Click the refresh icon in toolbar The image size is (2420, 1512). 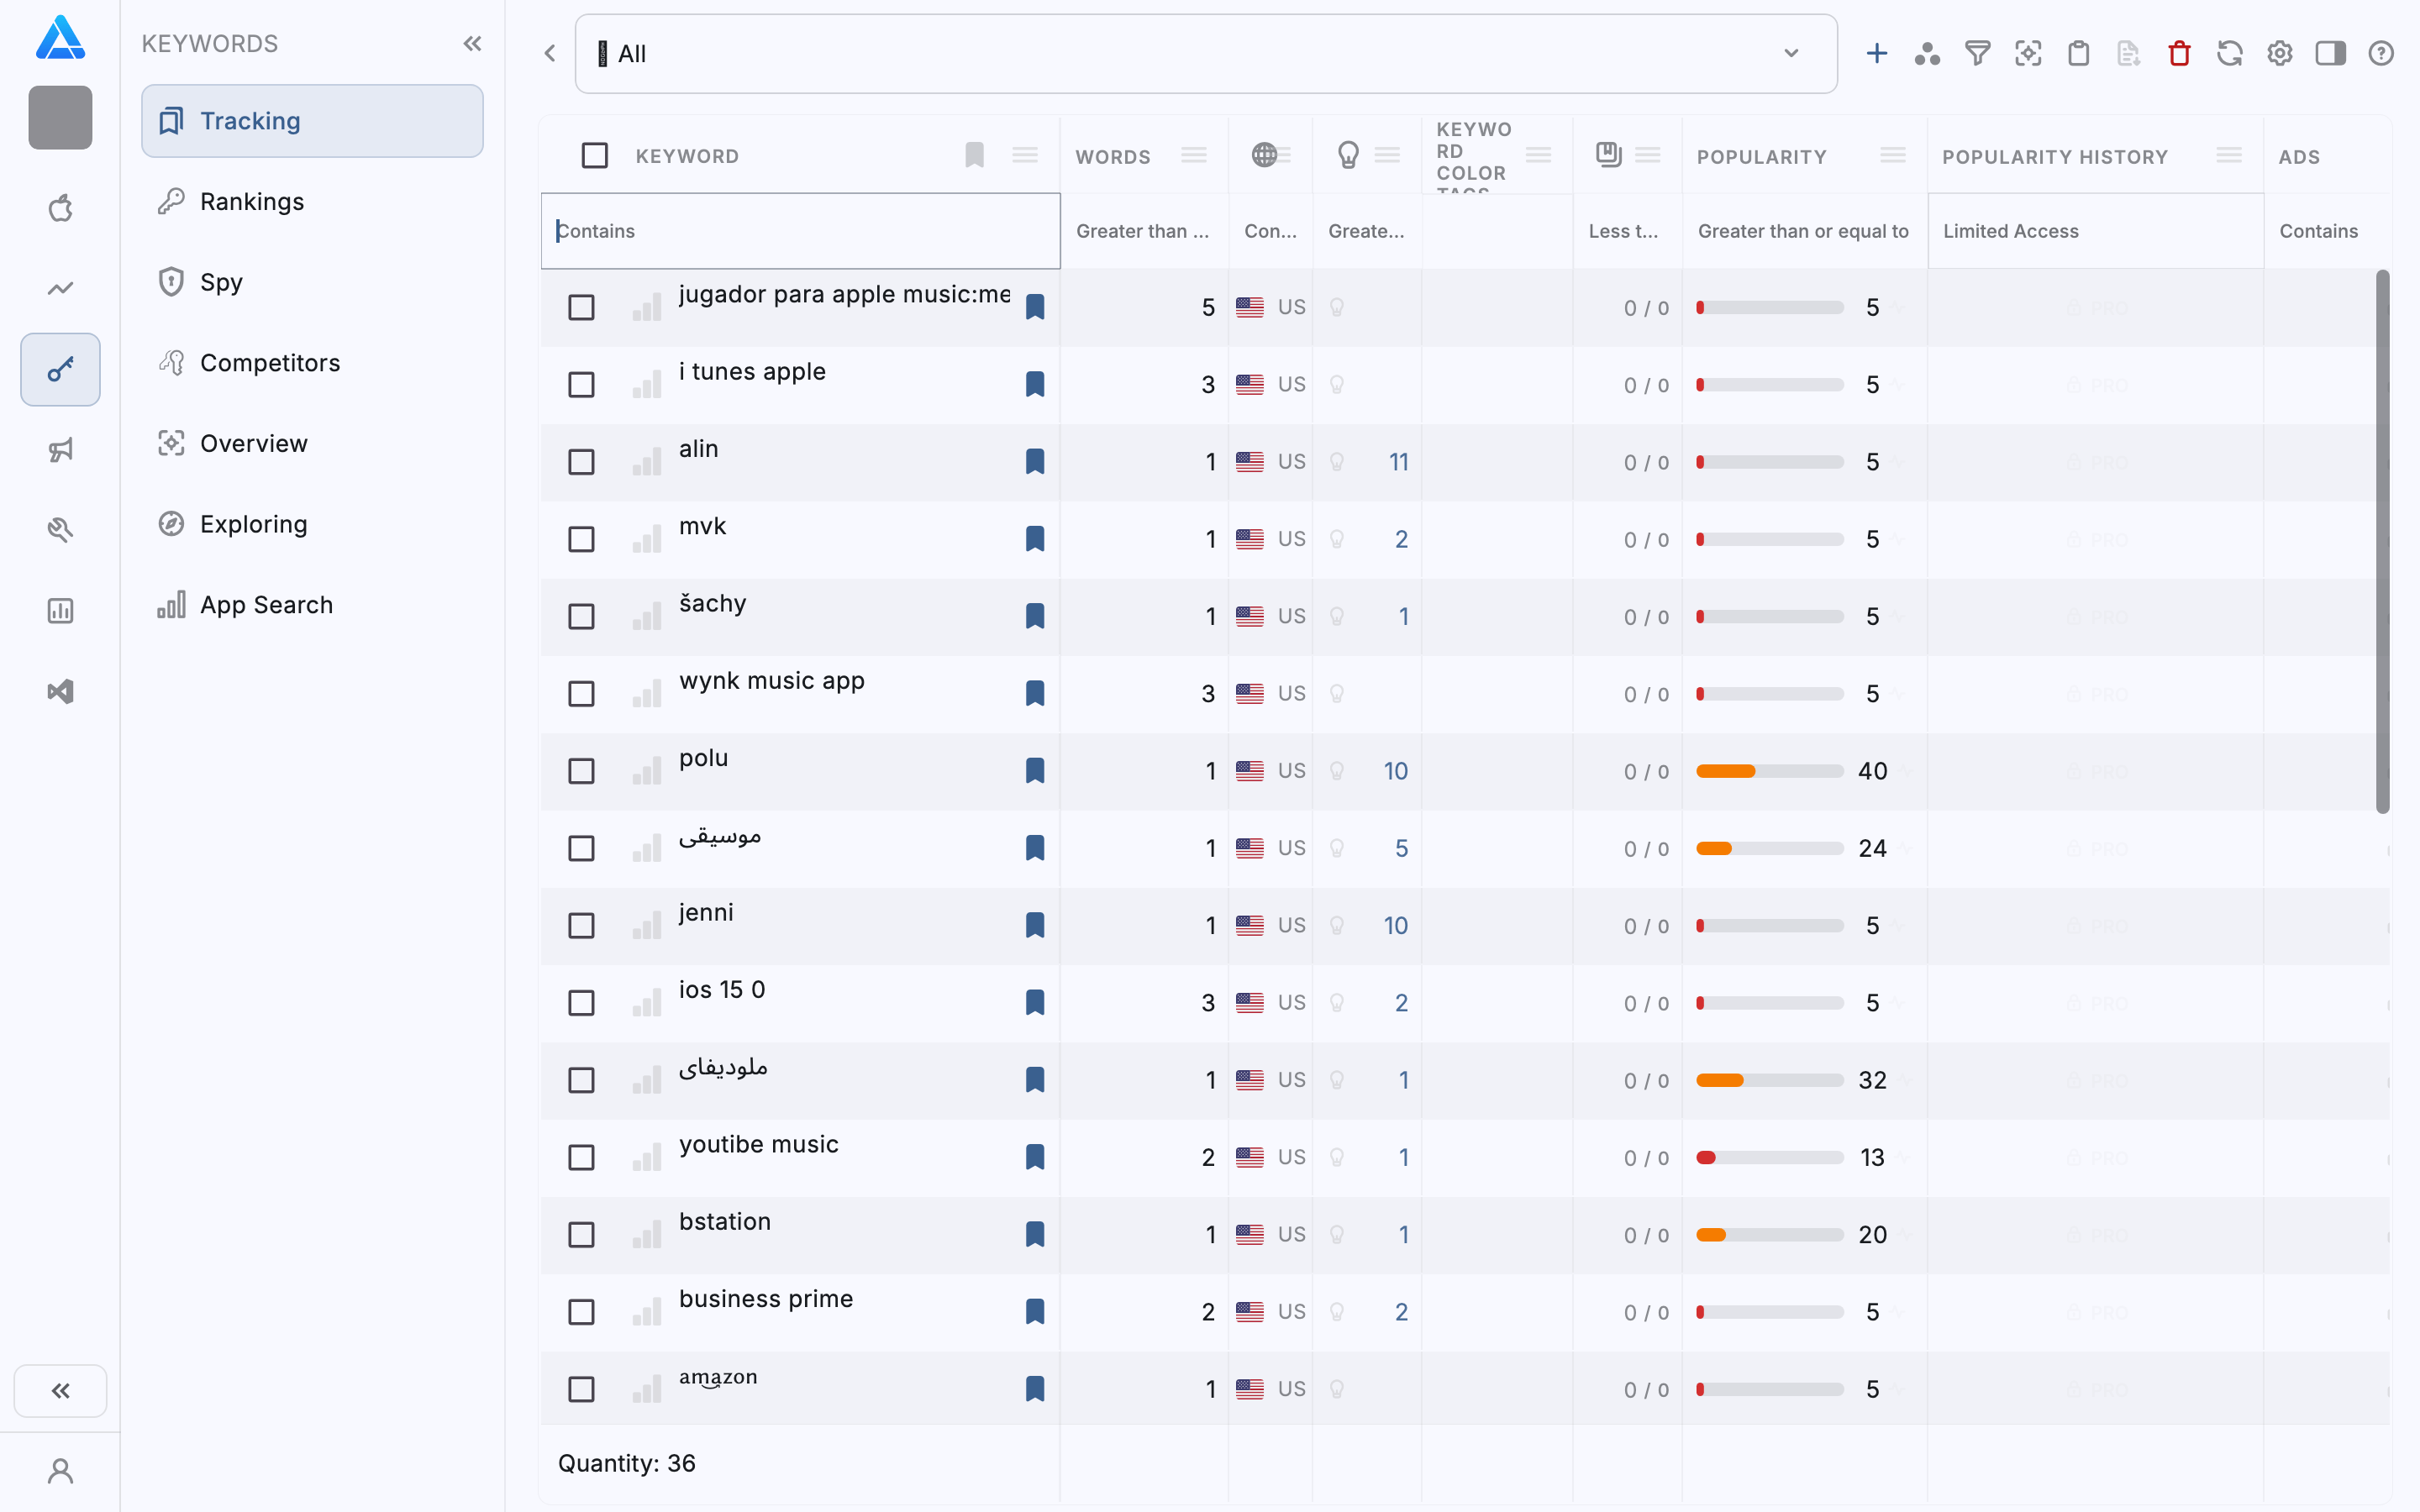pyautogui.click(x=2229, y=54)
